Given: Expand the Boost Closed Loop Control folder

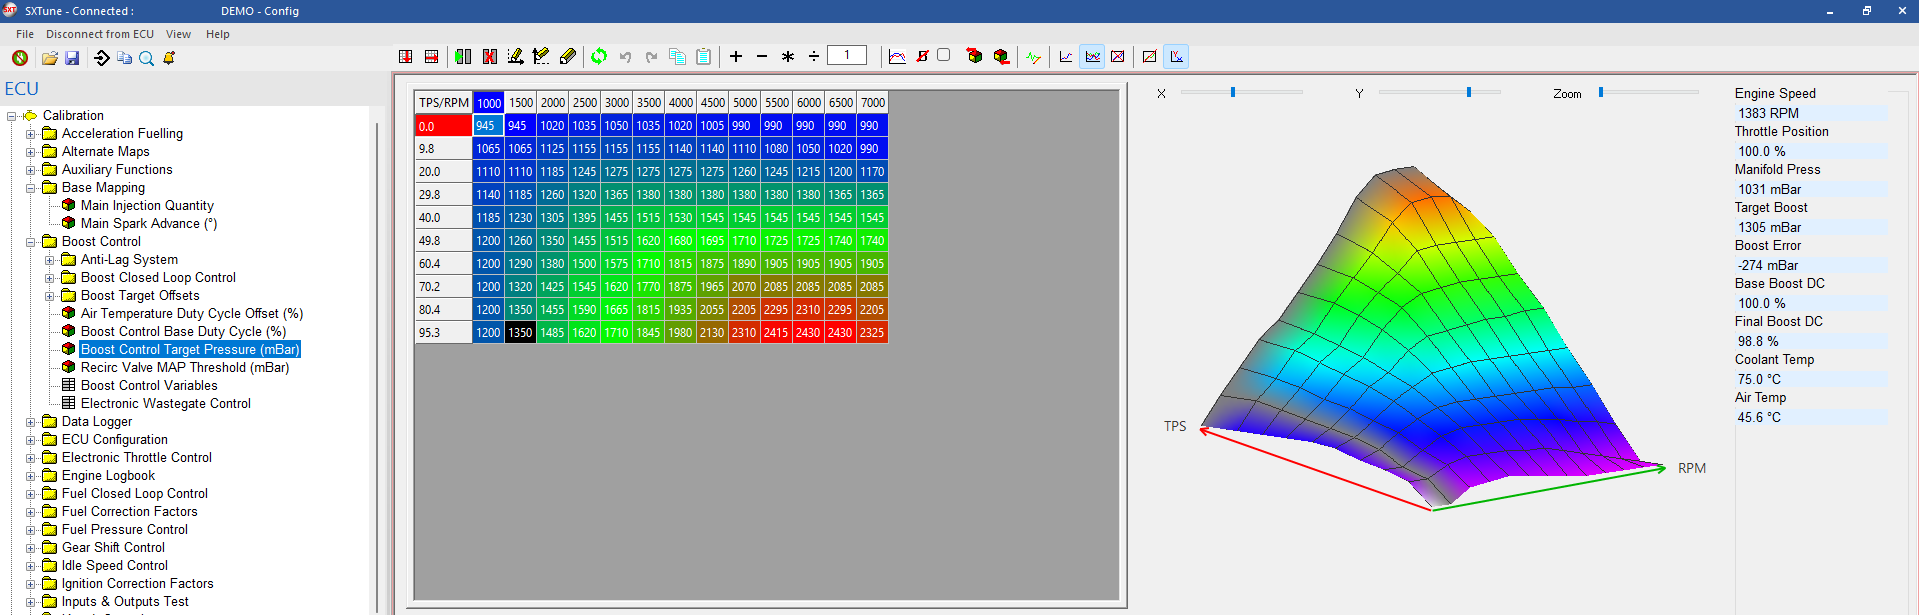Looking at the screenshot, I should [x=50, y=278].
